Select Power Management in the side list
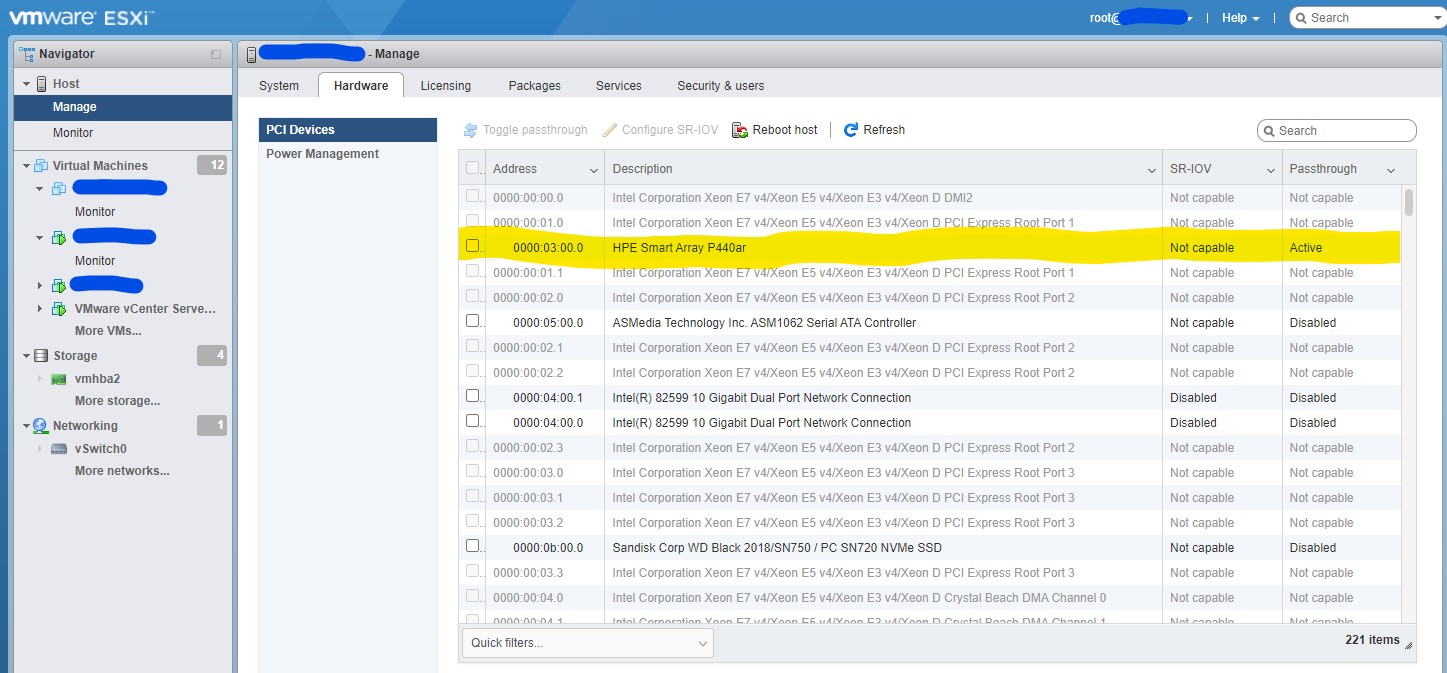 (x=322, y=154)
